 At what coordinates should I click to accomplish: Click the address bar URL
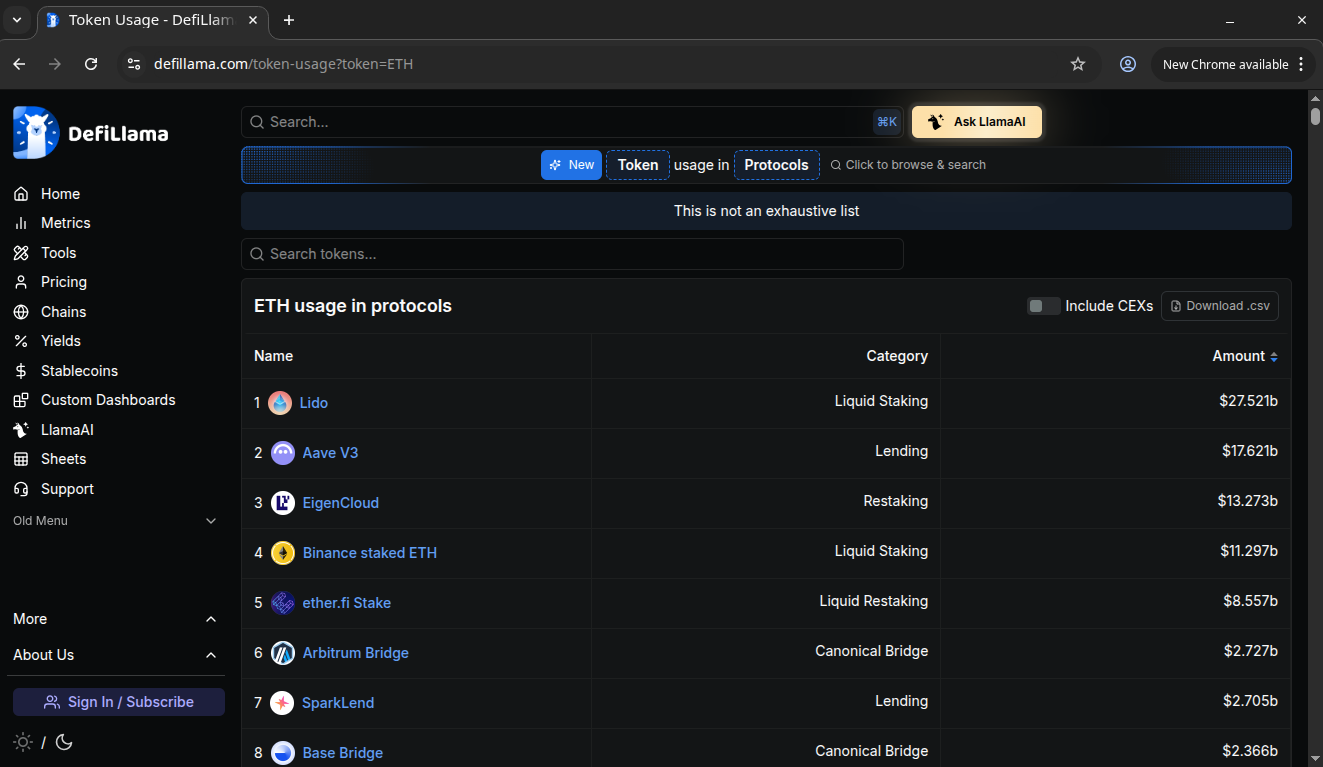283,64
